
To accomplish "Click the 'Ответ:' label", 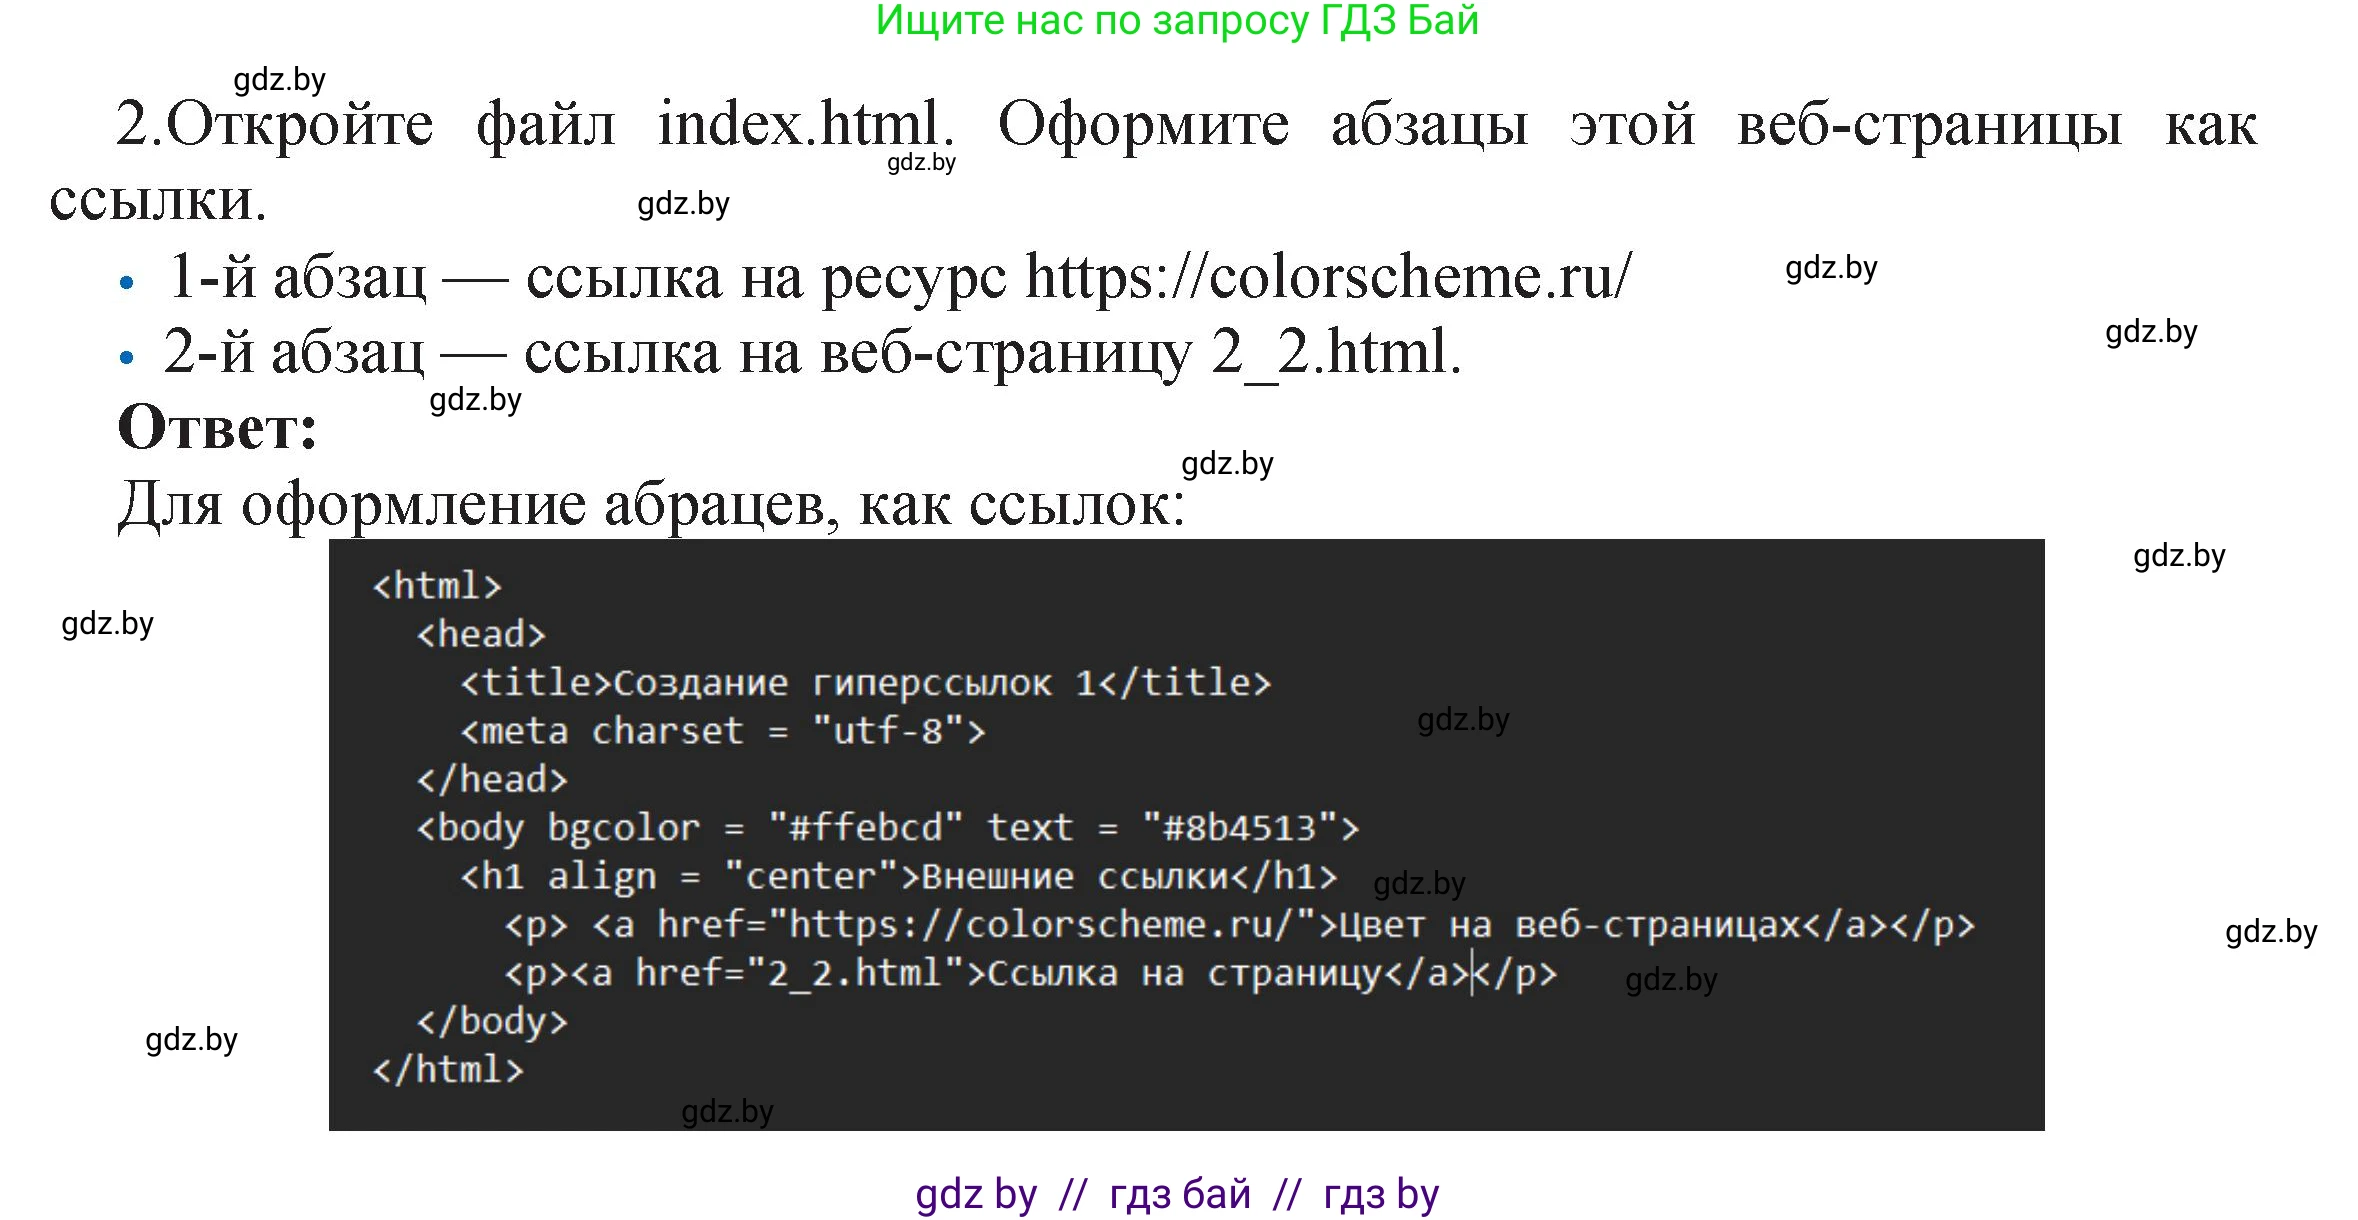I will point(215,428).
